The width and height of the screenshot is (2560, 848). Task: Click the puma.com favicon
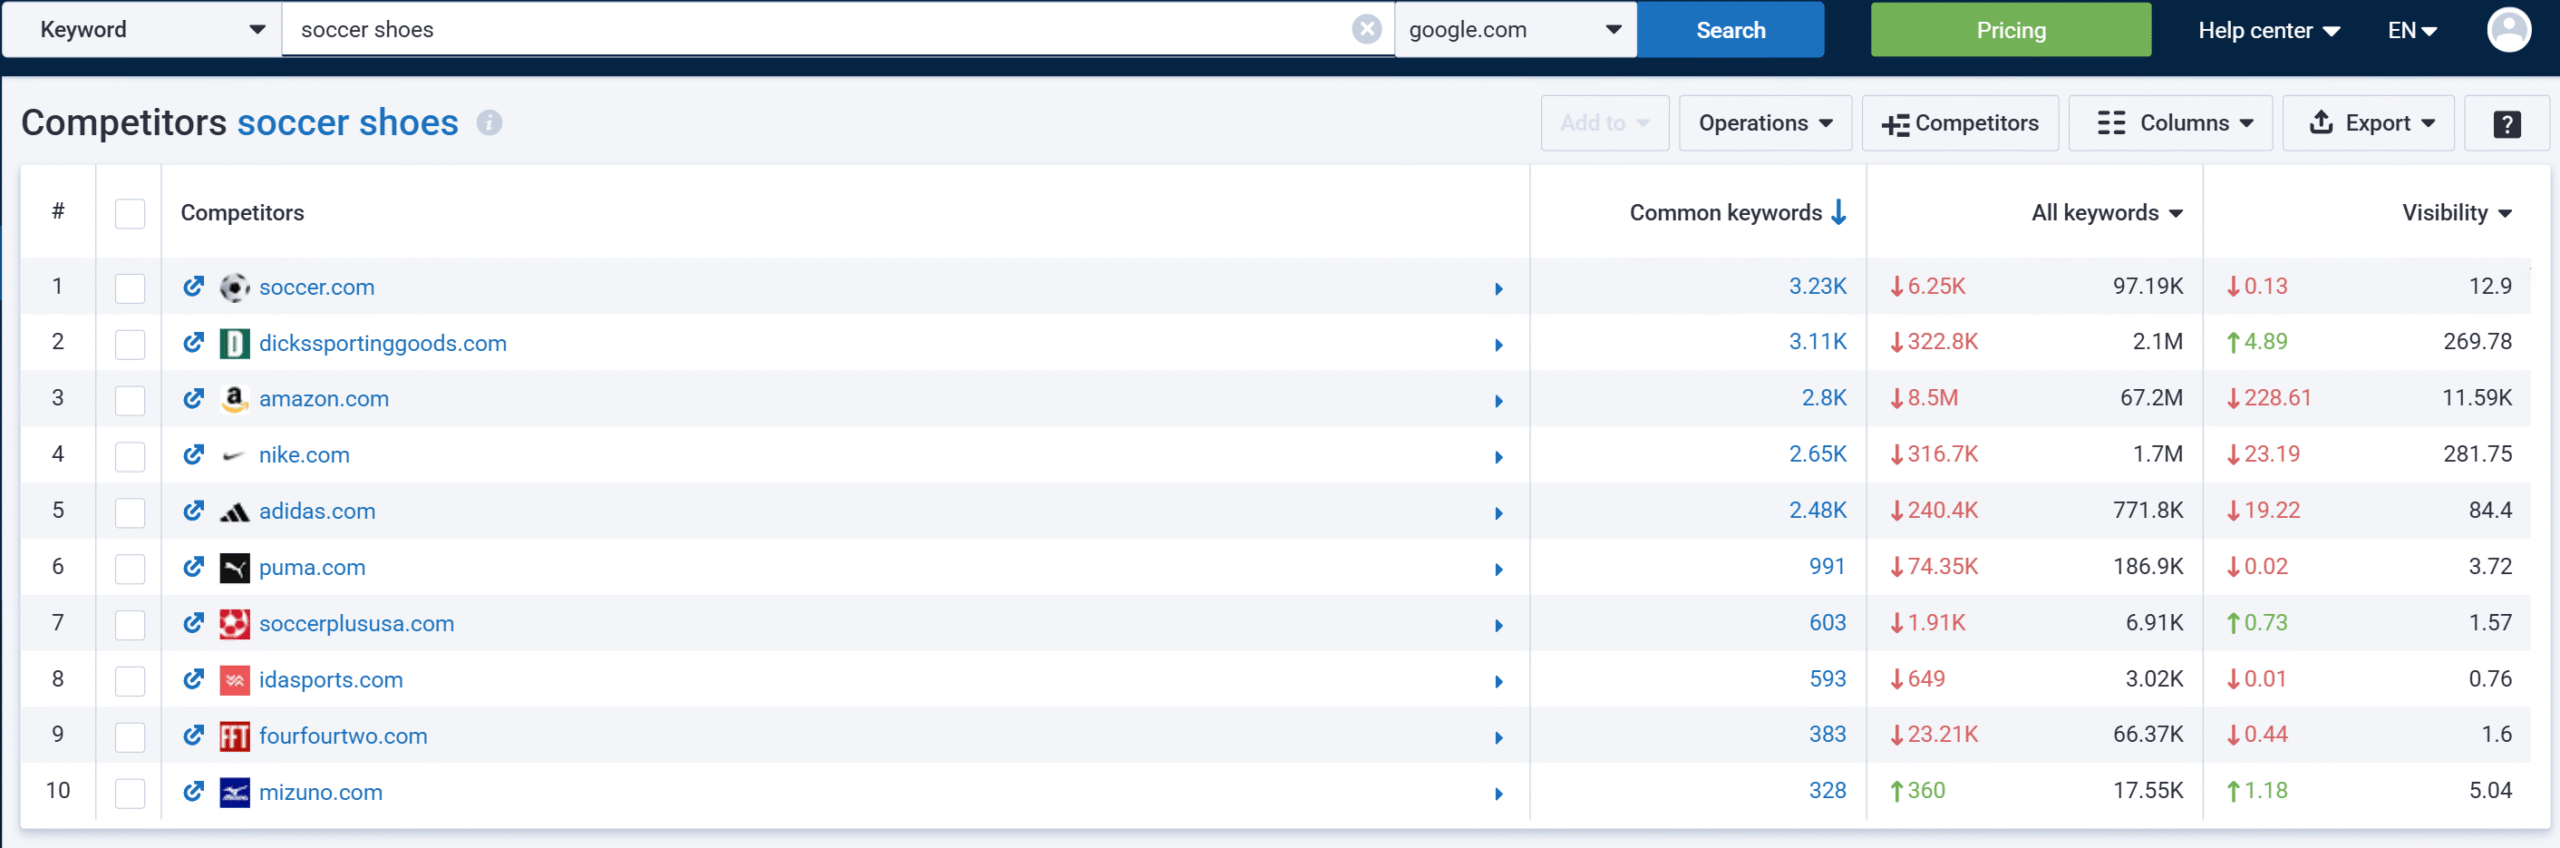234,568
